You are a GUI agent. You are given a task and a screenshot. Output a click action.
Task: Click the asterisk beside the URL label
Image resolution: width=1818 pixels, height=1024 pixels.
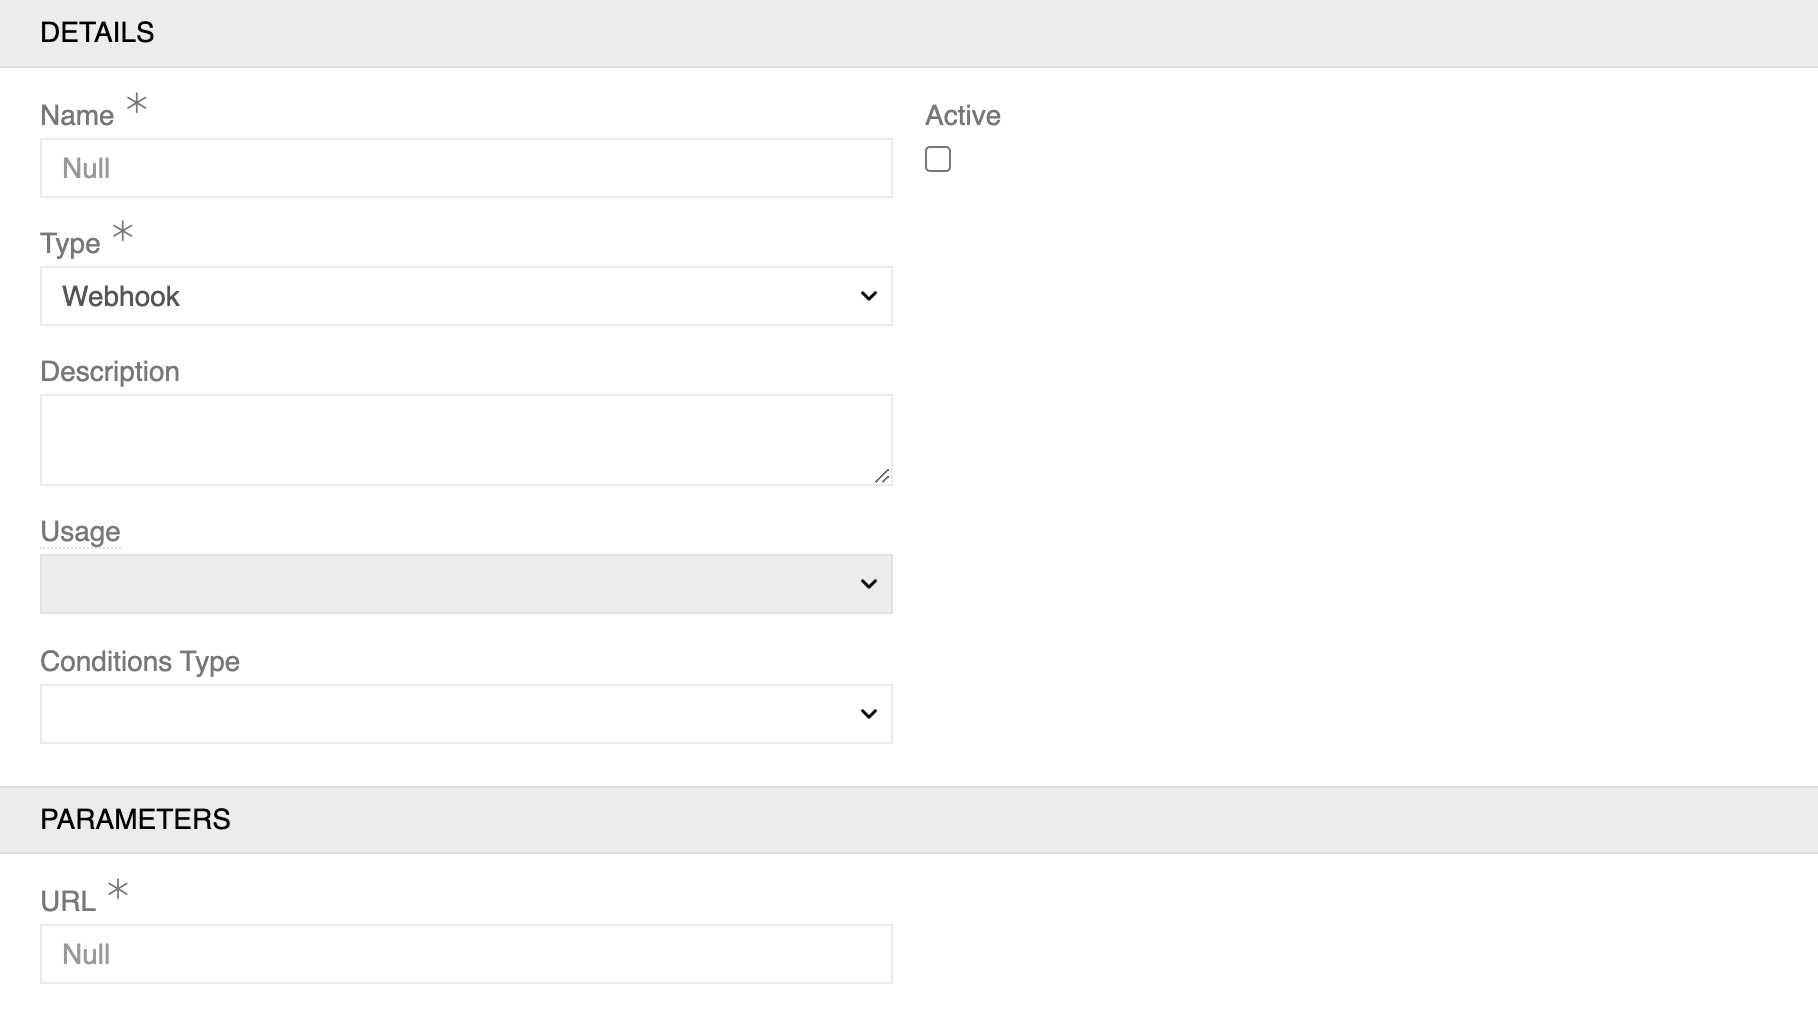pos(118,890)
